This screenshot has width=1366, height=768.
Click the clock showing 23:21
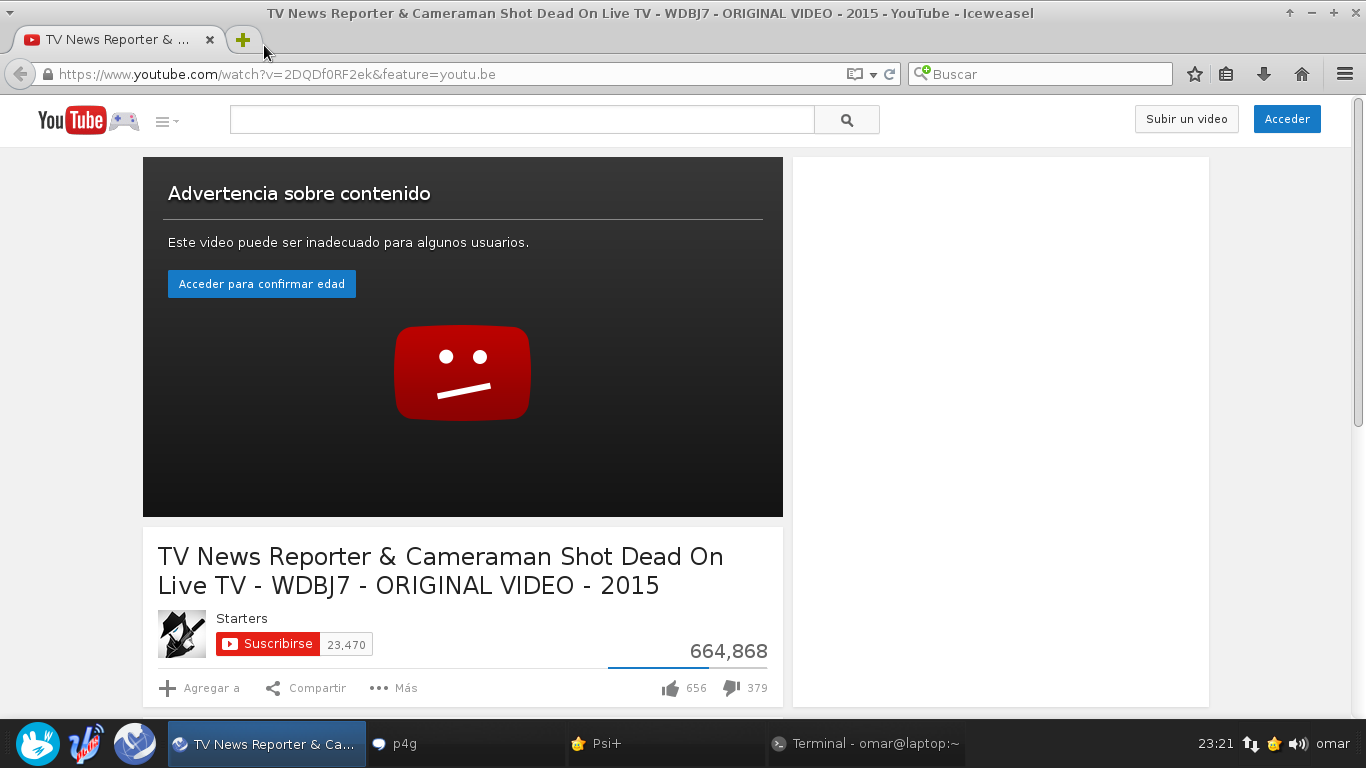coord(1216,744)
